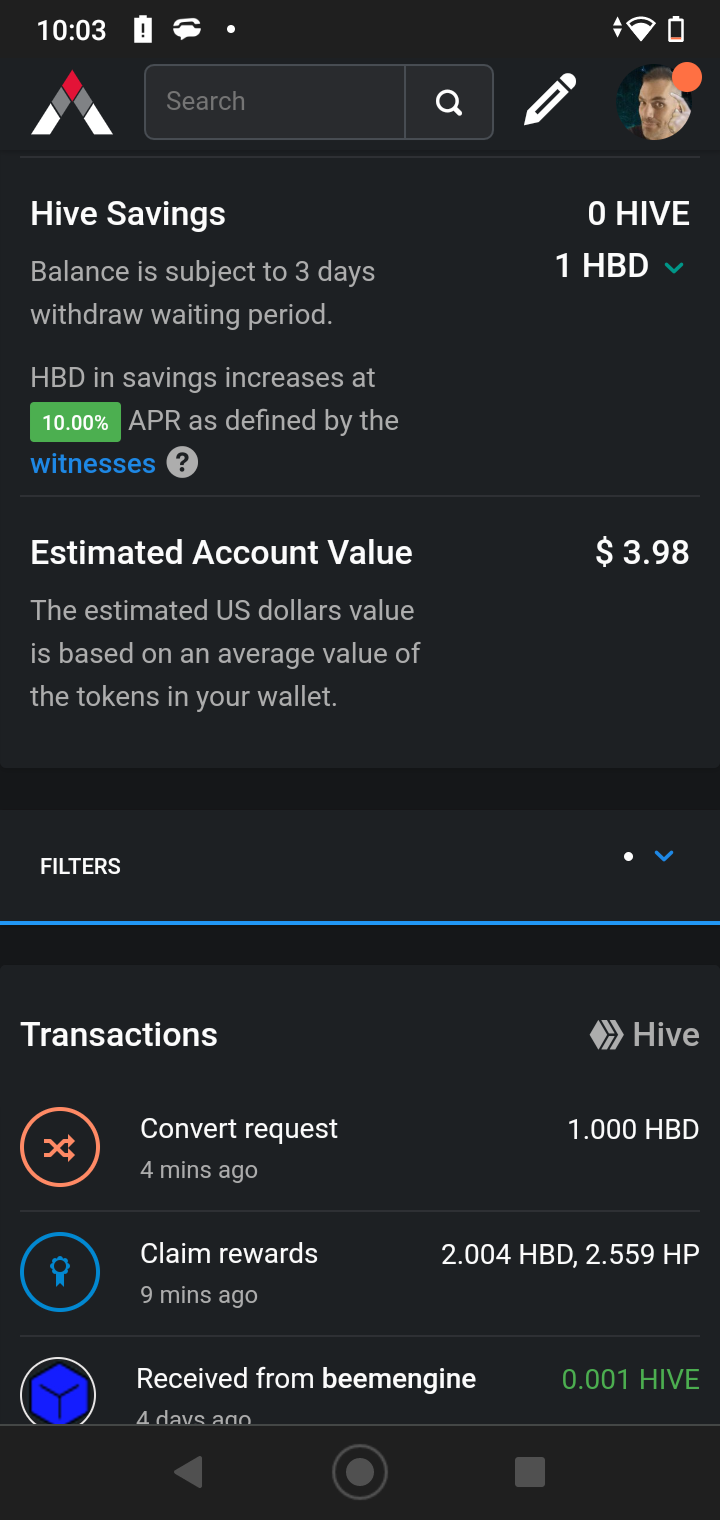
Task: Expand the 1 HBD savings dropdown
Action: click(x=674, y=267)
